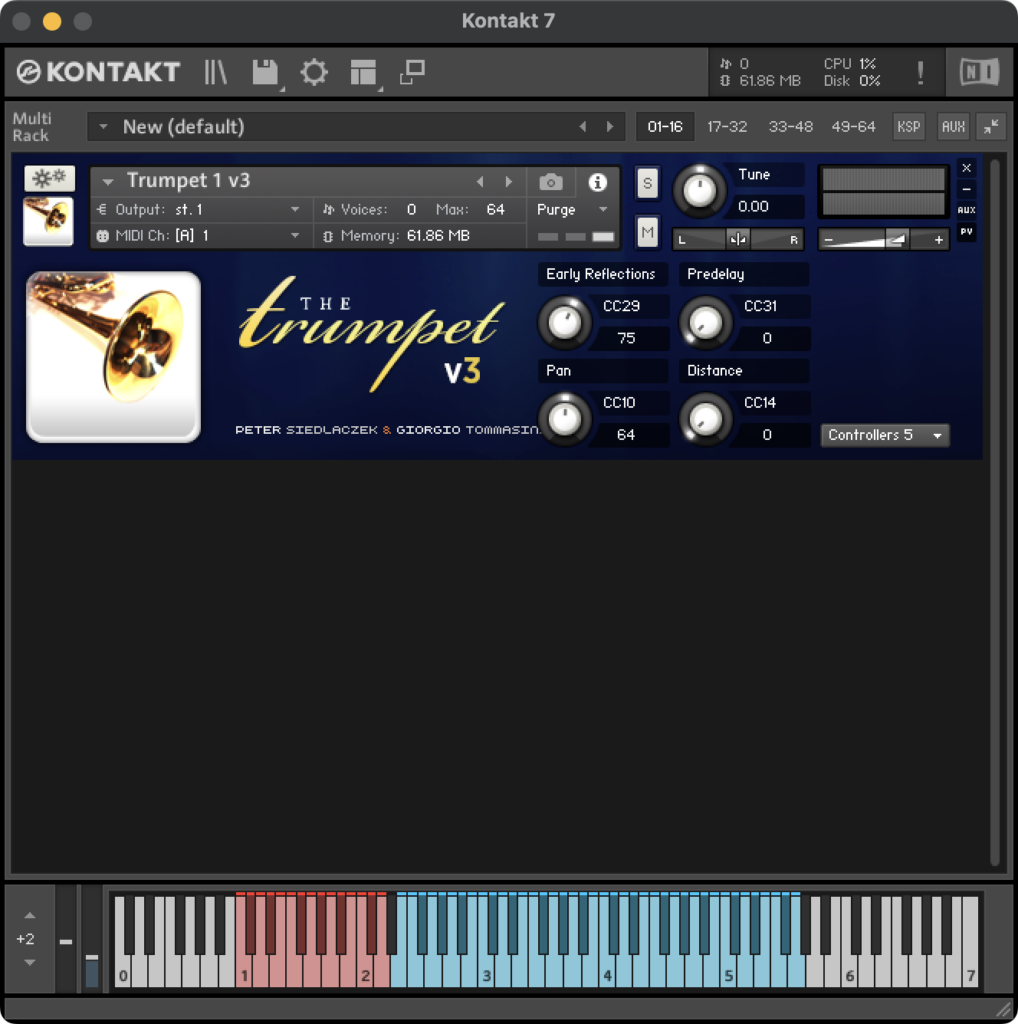Click the pan center marker icon

pyautogui.click(x=738, y=240)
